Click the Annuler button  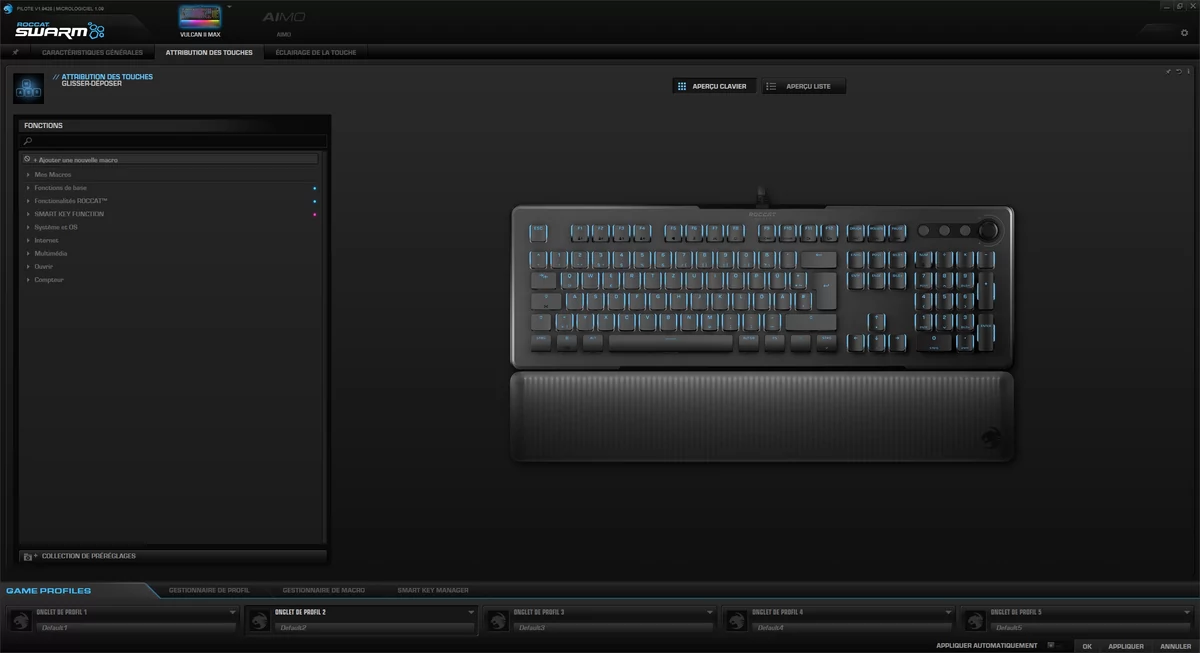[1176, 646]
